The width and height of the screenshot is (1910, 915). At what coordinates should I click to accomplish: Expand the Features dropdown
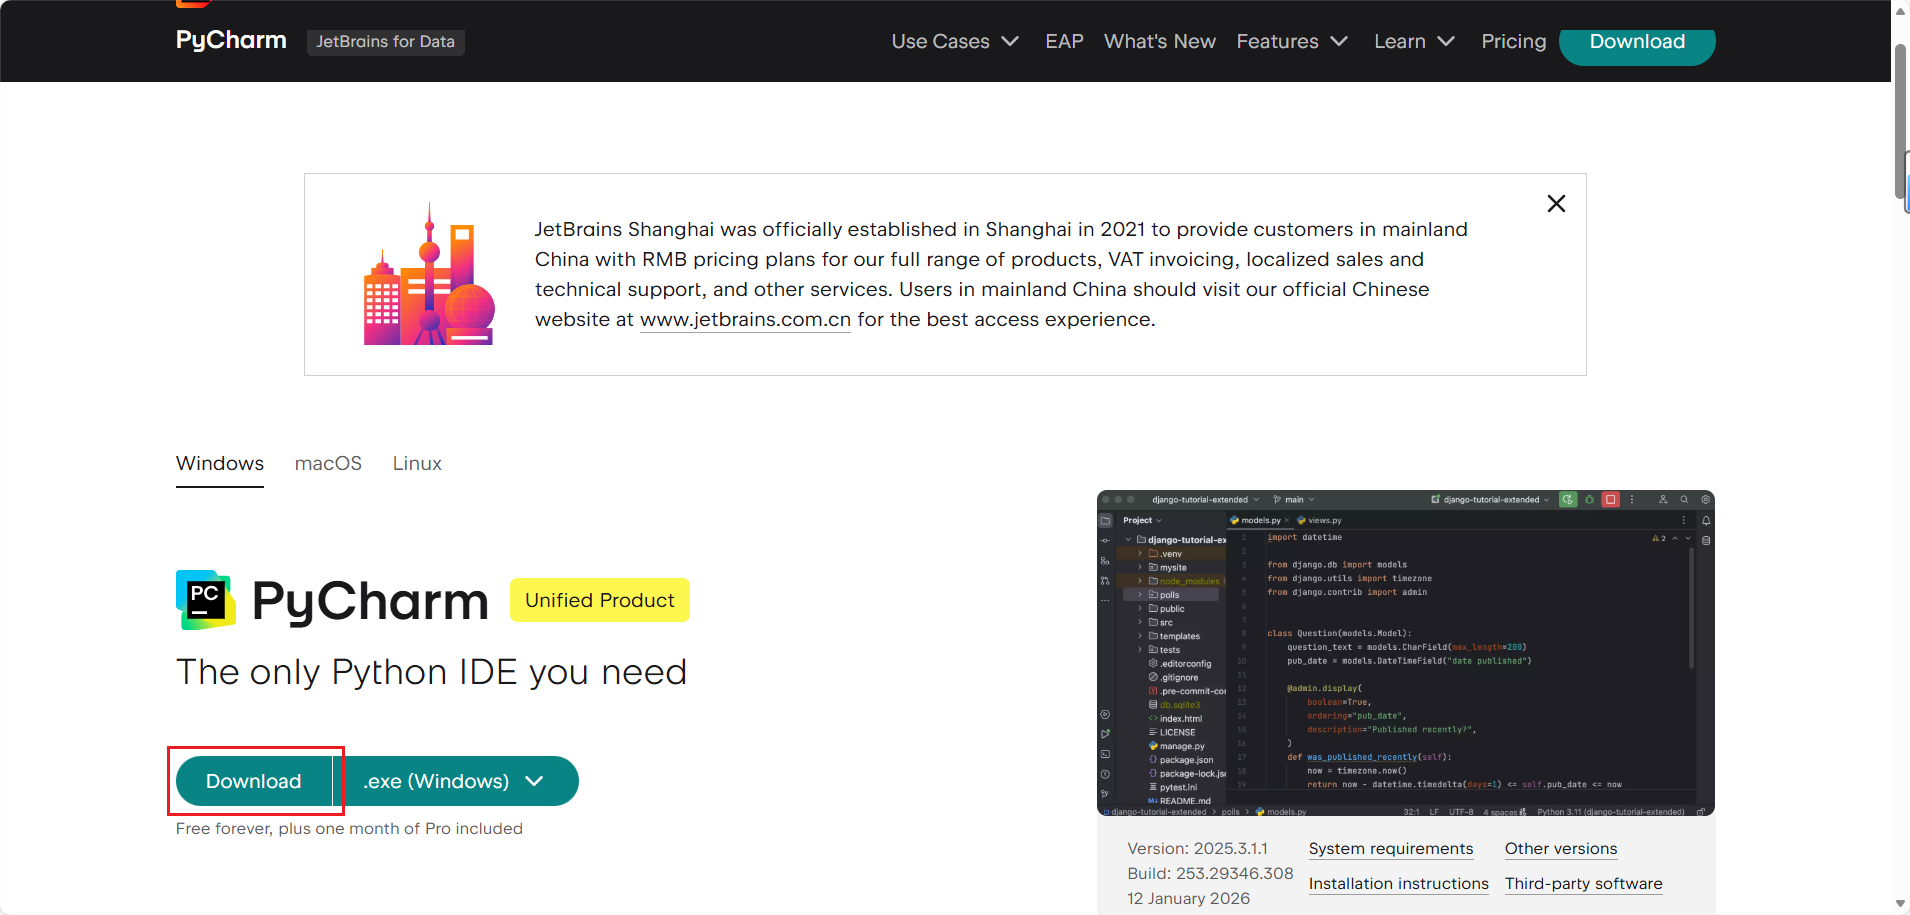[x=1292, y=41]
